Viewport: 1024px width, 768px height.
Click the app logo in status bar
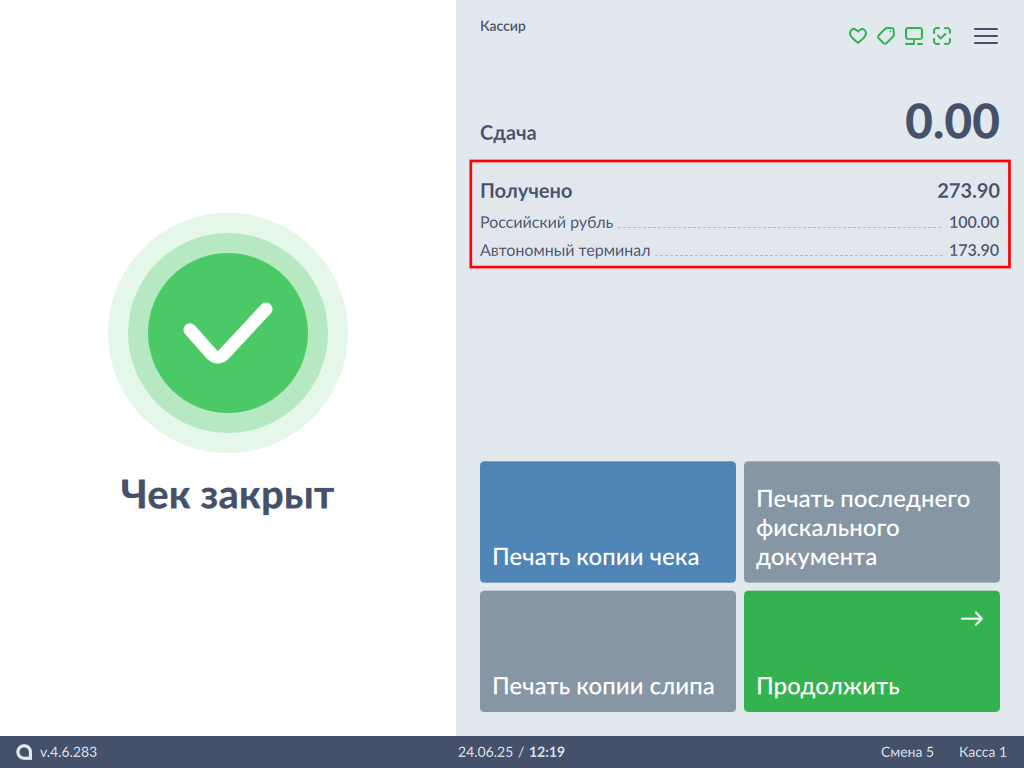[25, 752]
